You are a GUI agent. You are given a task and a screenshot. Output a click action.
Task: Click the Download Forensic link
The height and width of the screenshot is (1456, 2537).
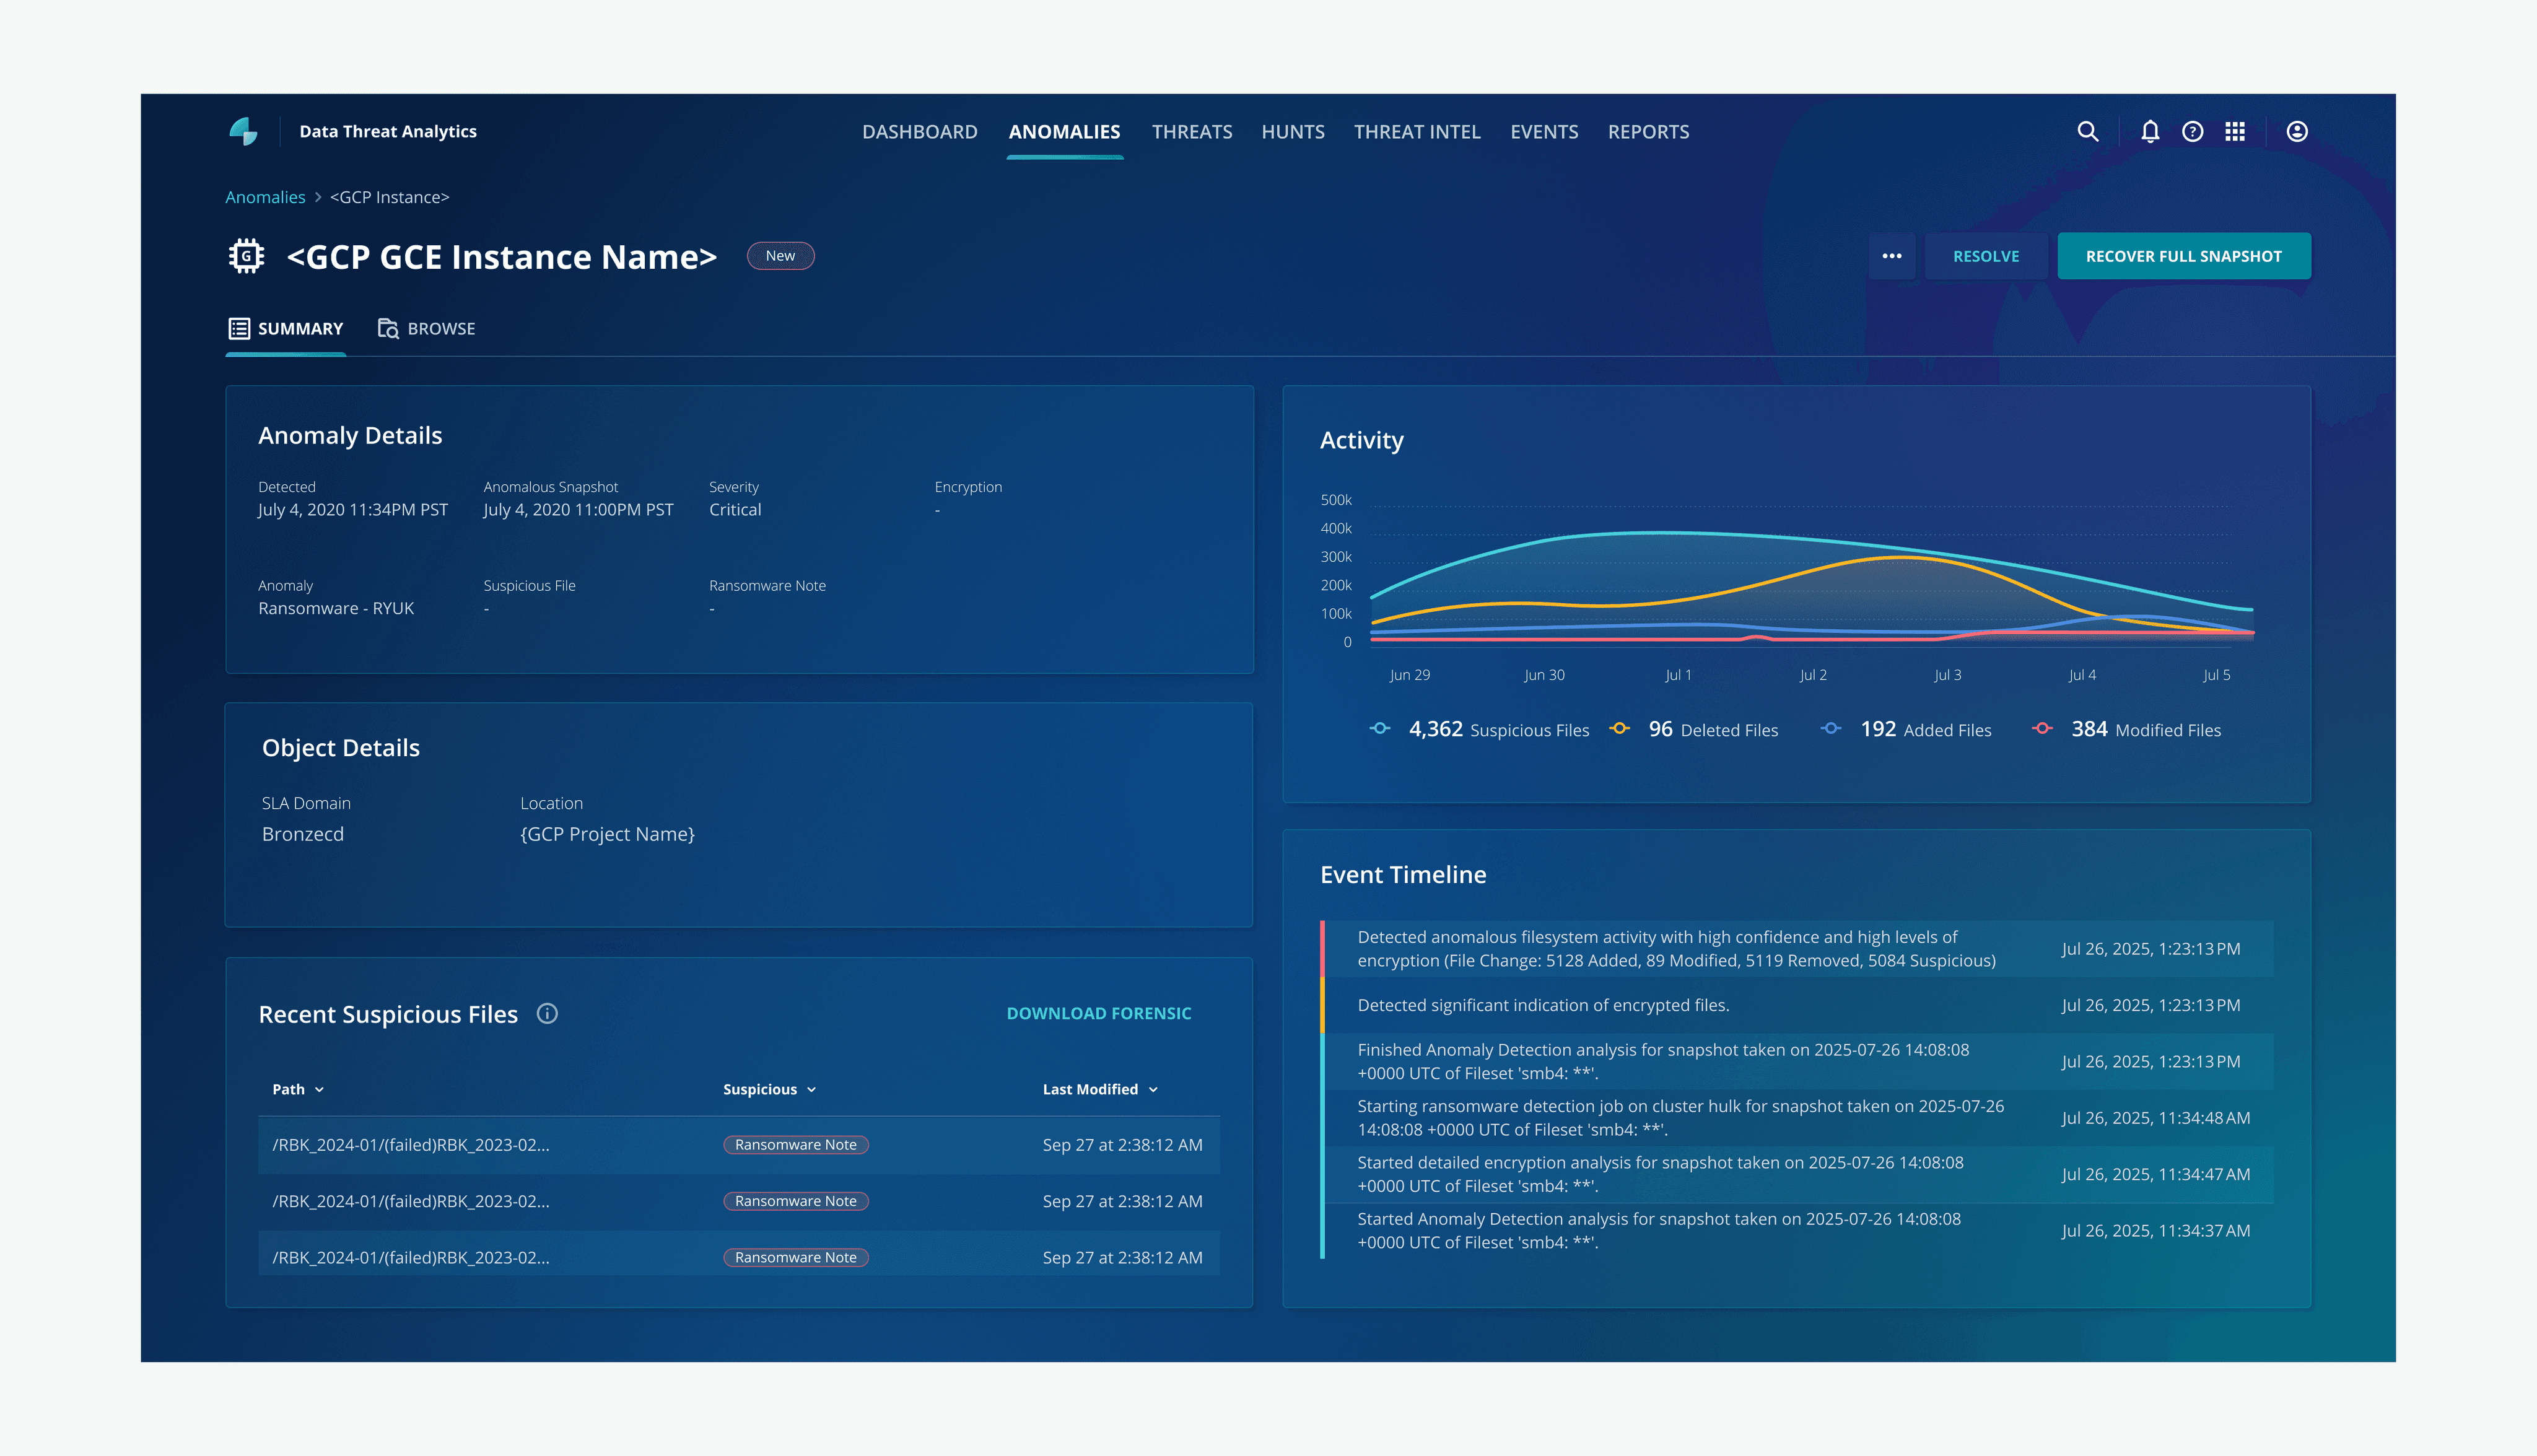(1098, 1014)
